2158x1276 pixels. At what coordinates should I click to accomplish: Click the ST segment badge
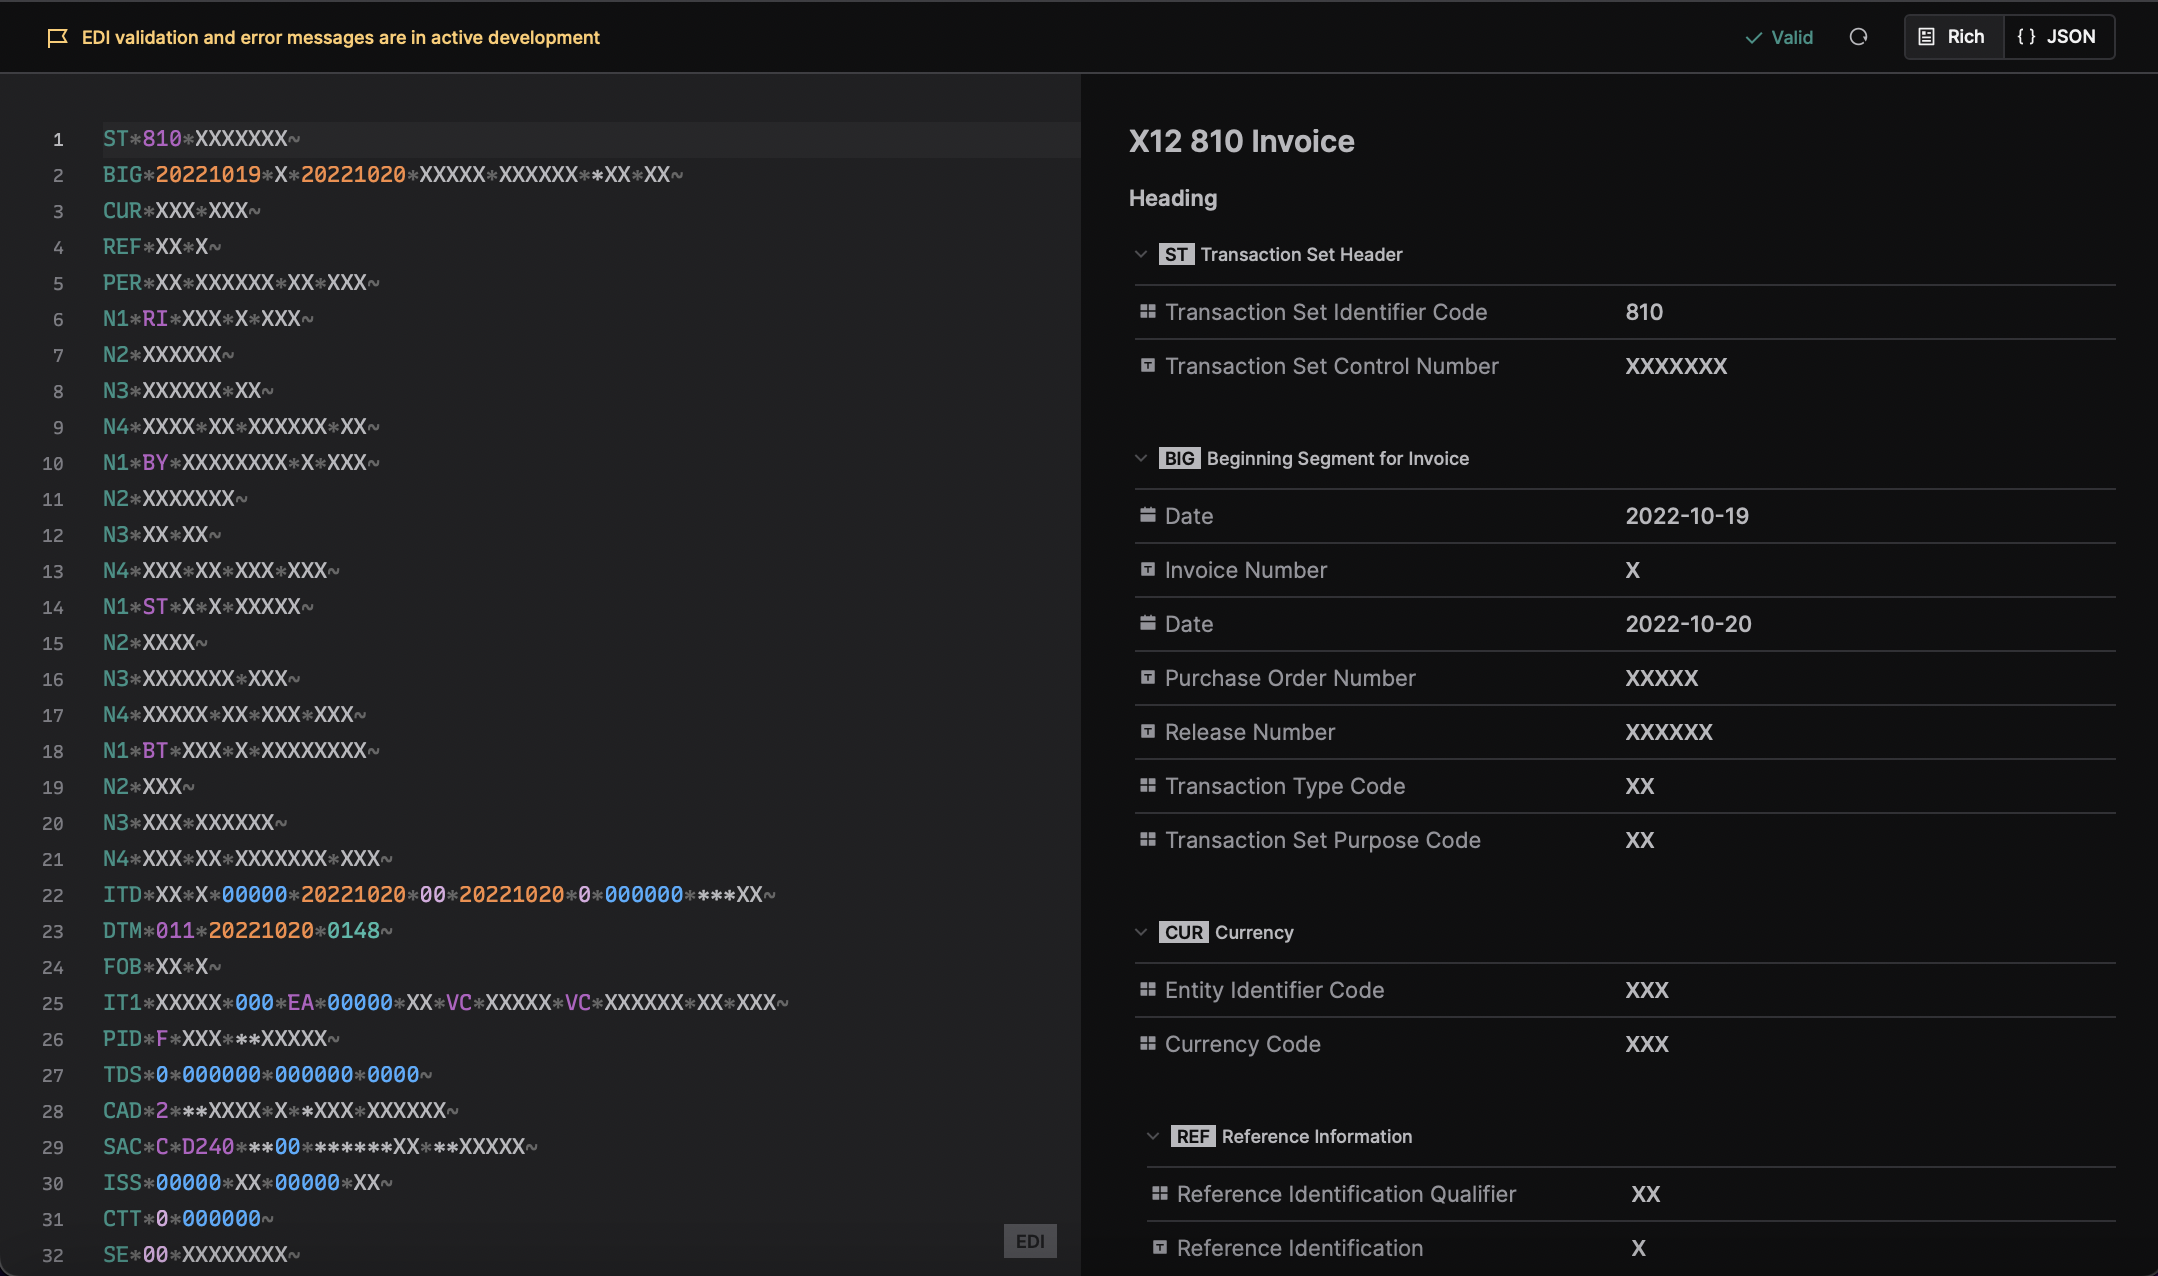click(x=1176, y=254)
